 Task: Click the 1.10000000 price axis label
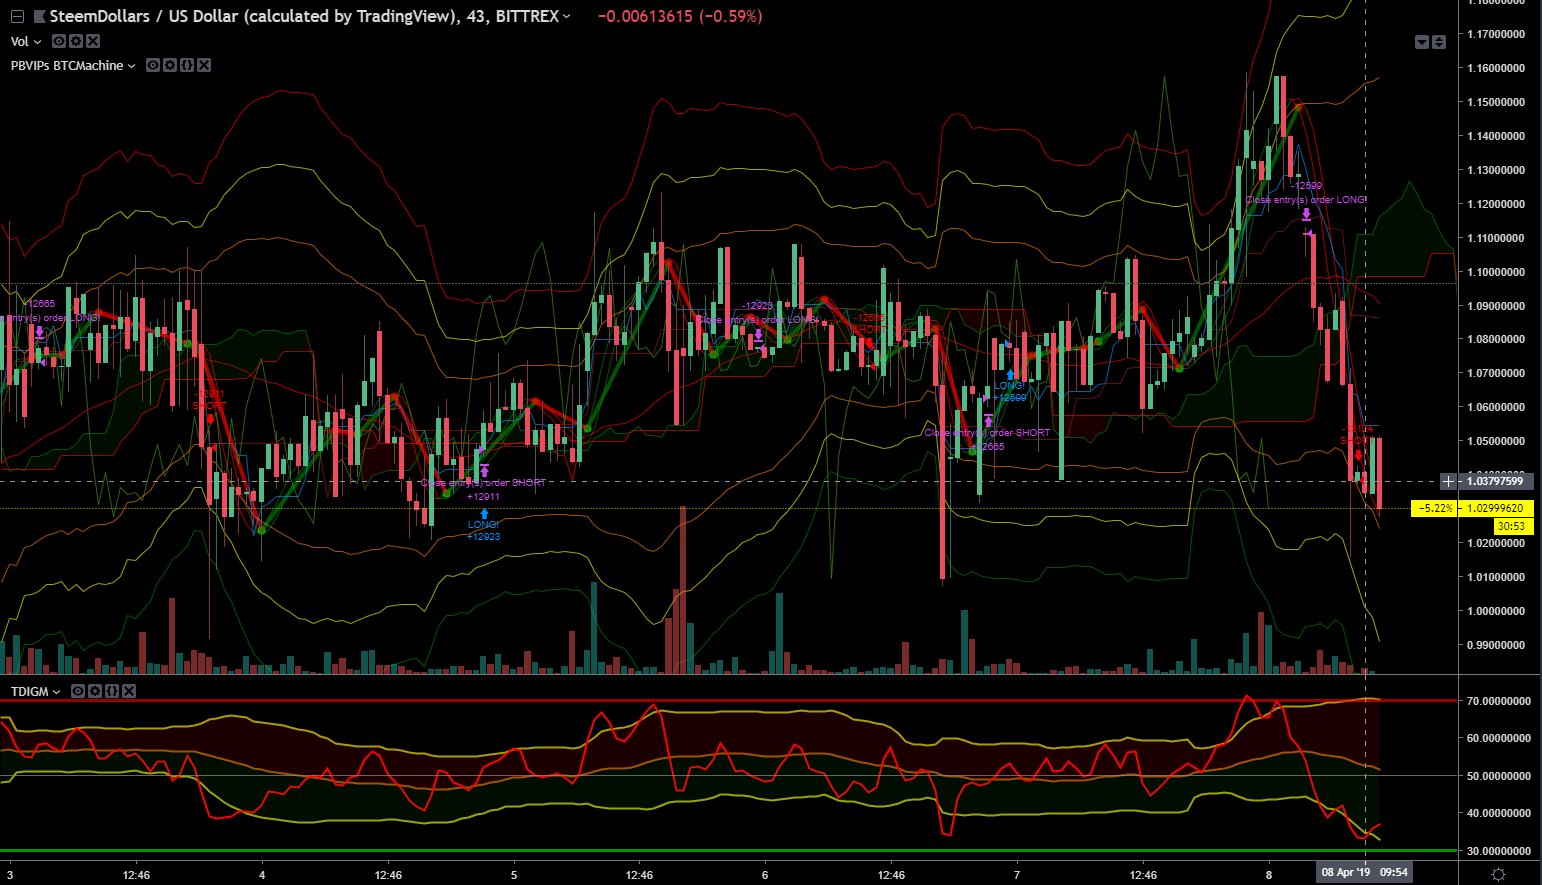point(1497,272)
